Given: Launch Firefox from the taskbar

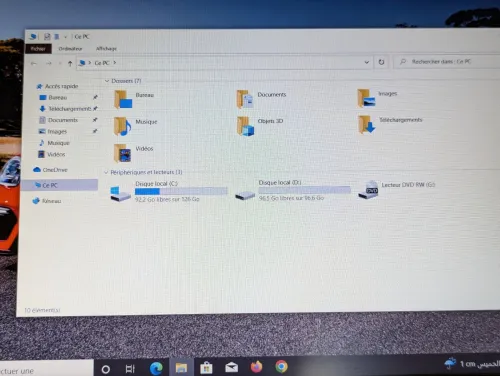Looking at the screenshot, I should (256, 367).
